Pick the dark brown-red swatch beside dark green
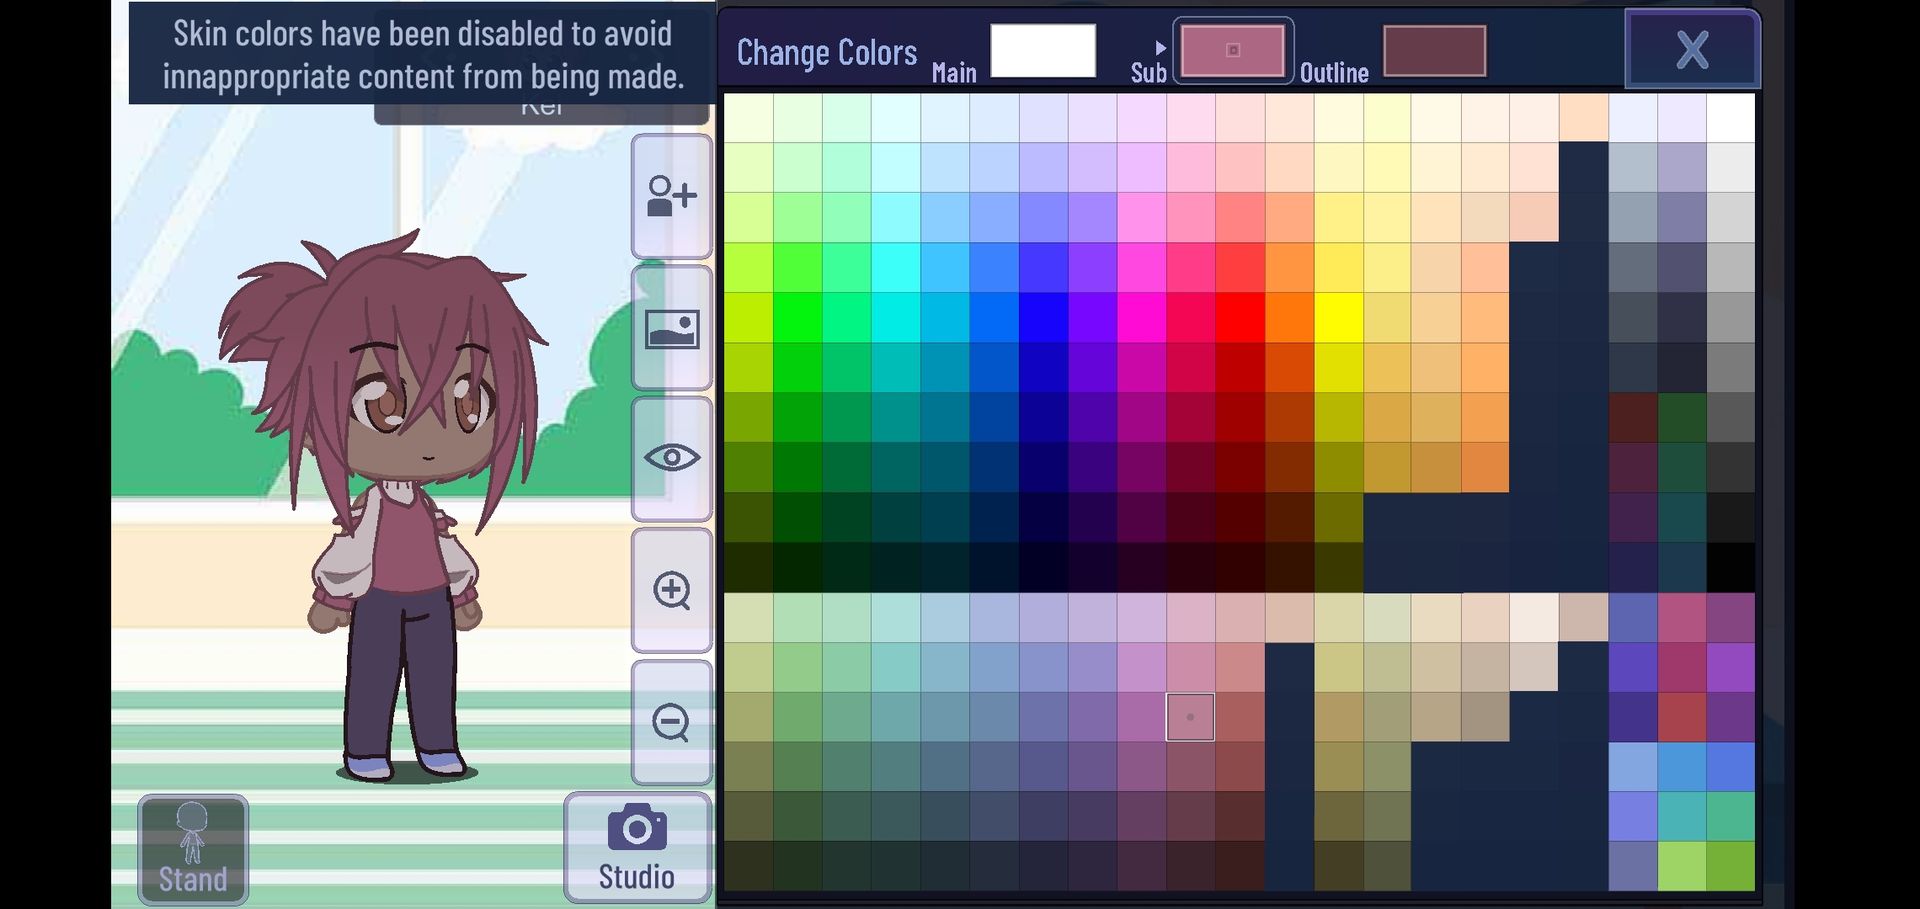 tap(1633, 417)
